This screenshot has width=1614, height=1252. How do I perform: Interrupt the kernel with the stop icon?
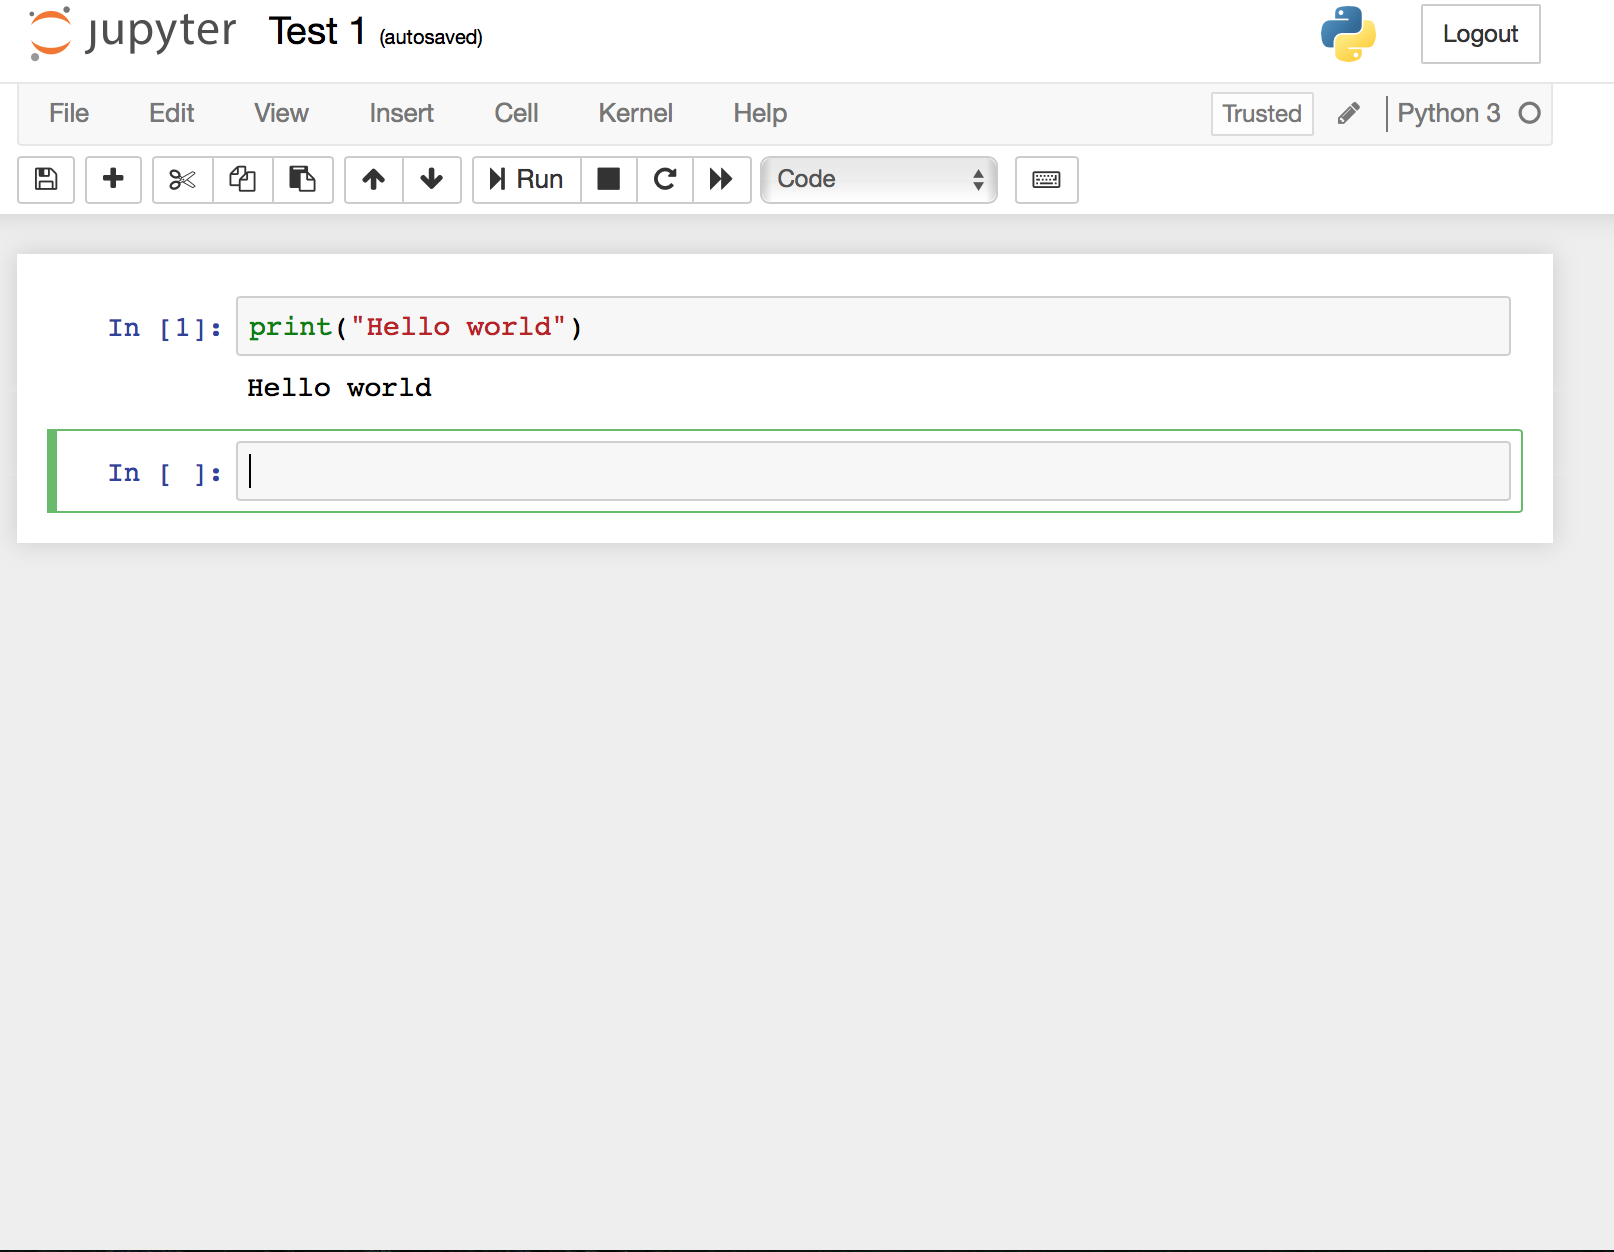(x=609, y=179)
